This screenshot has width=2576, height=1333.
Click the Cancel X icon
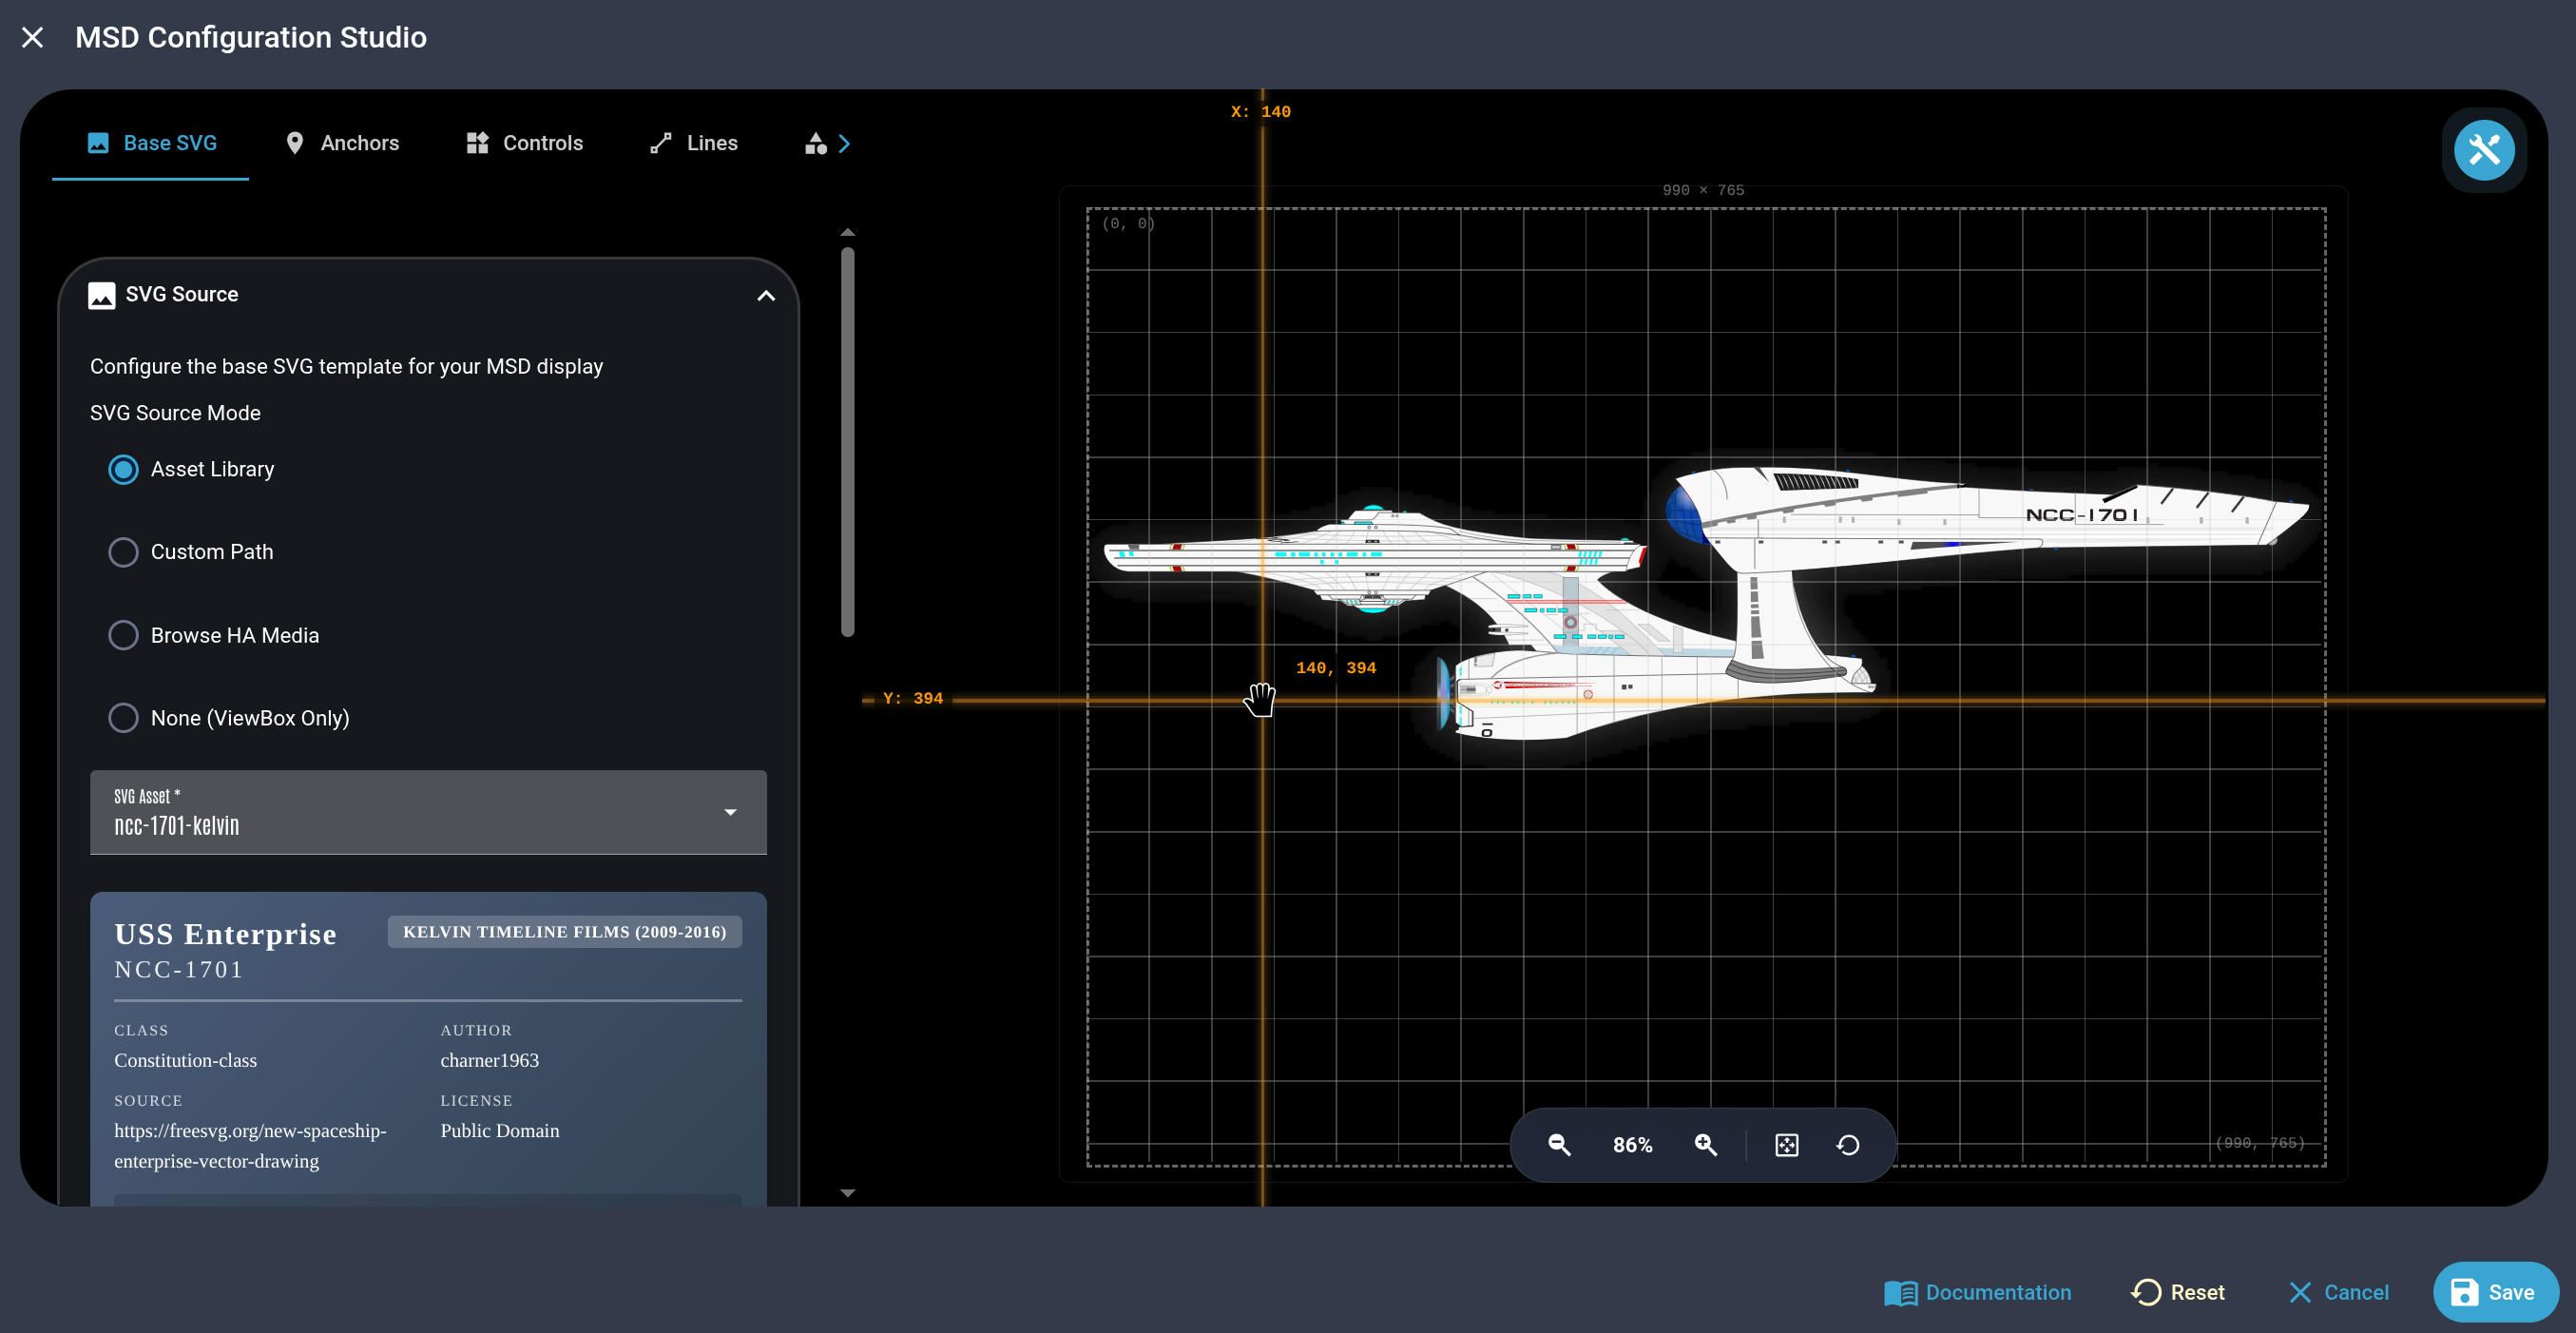coord(2300,1292)
